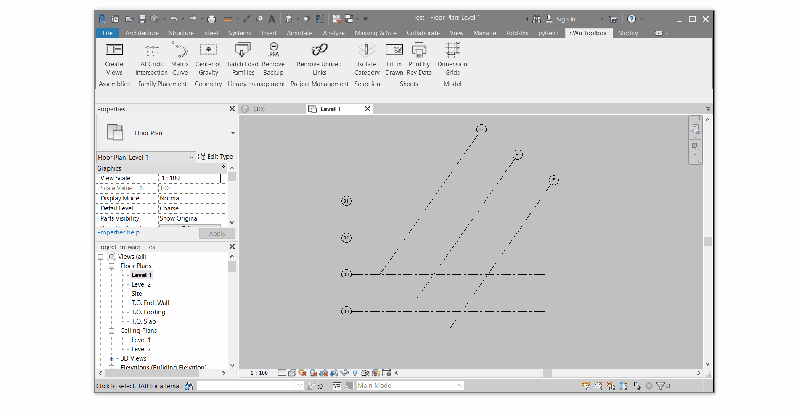Open the workset dropdown in status bar
The width and height of the screenshot is (800, 414).
pyautogui.click(x=251, y=386)
